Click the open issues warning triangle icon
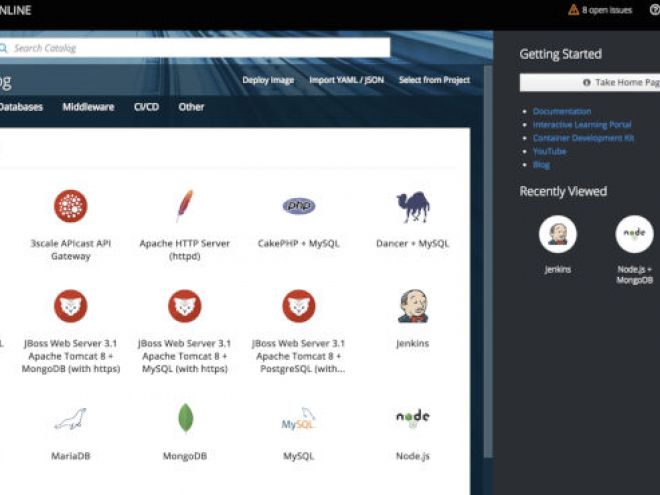The image size is (660, 495). click(573, 10)
